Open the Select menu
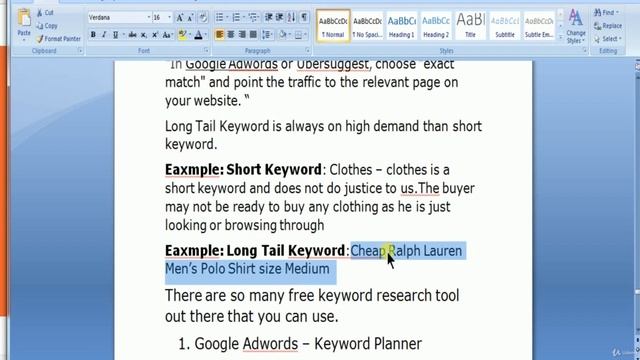Viewport: 640px width, 360px height. point(607,39)
